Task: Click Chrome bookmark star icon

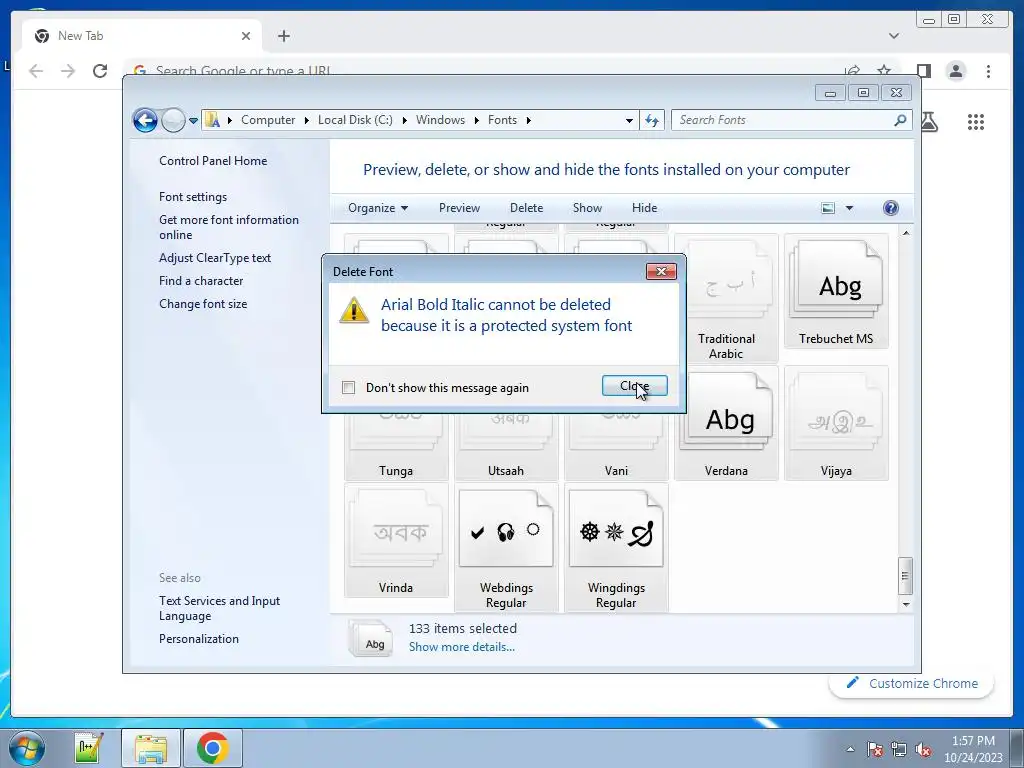Action: click(x=884, y=71)
